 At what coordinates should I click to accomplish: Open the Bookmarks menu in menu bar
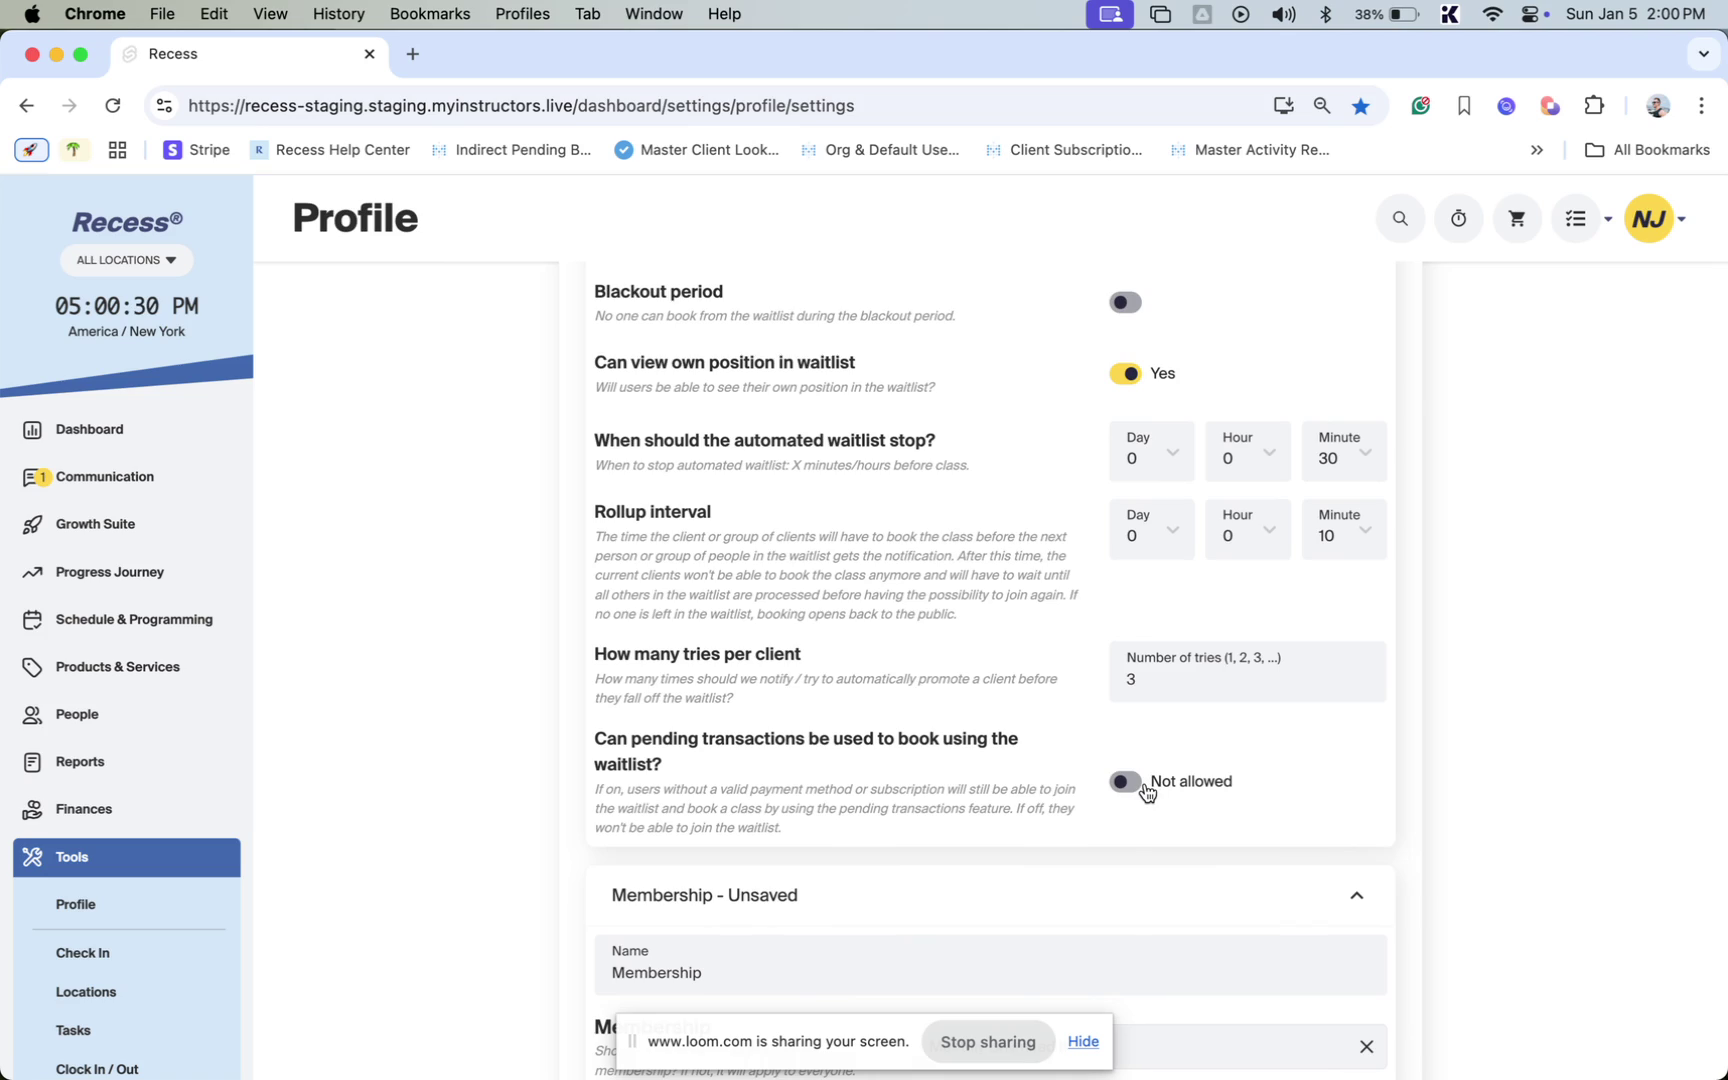429,14
